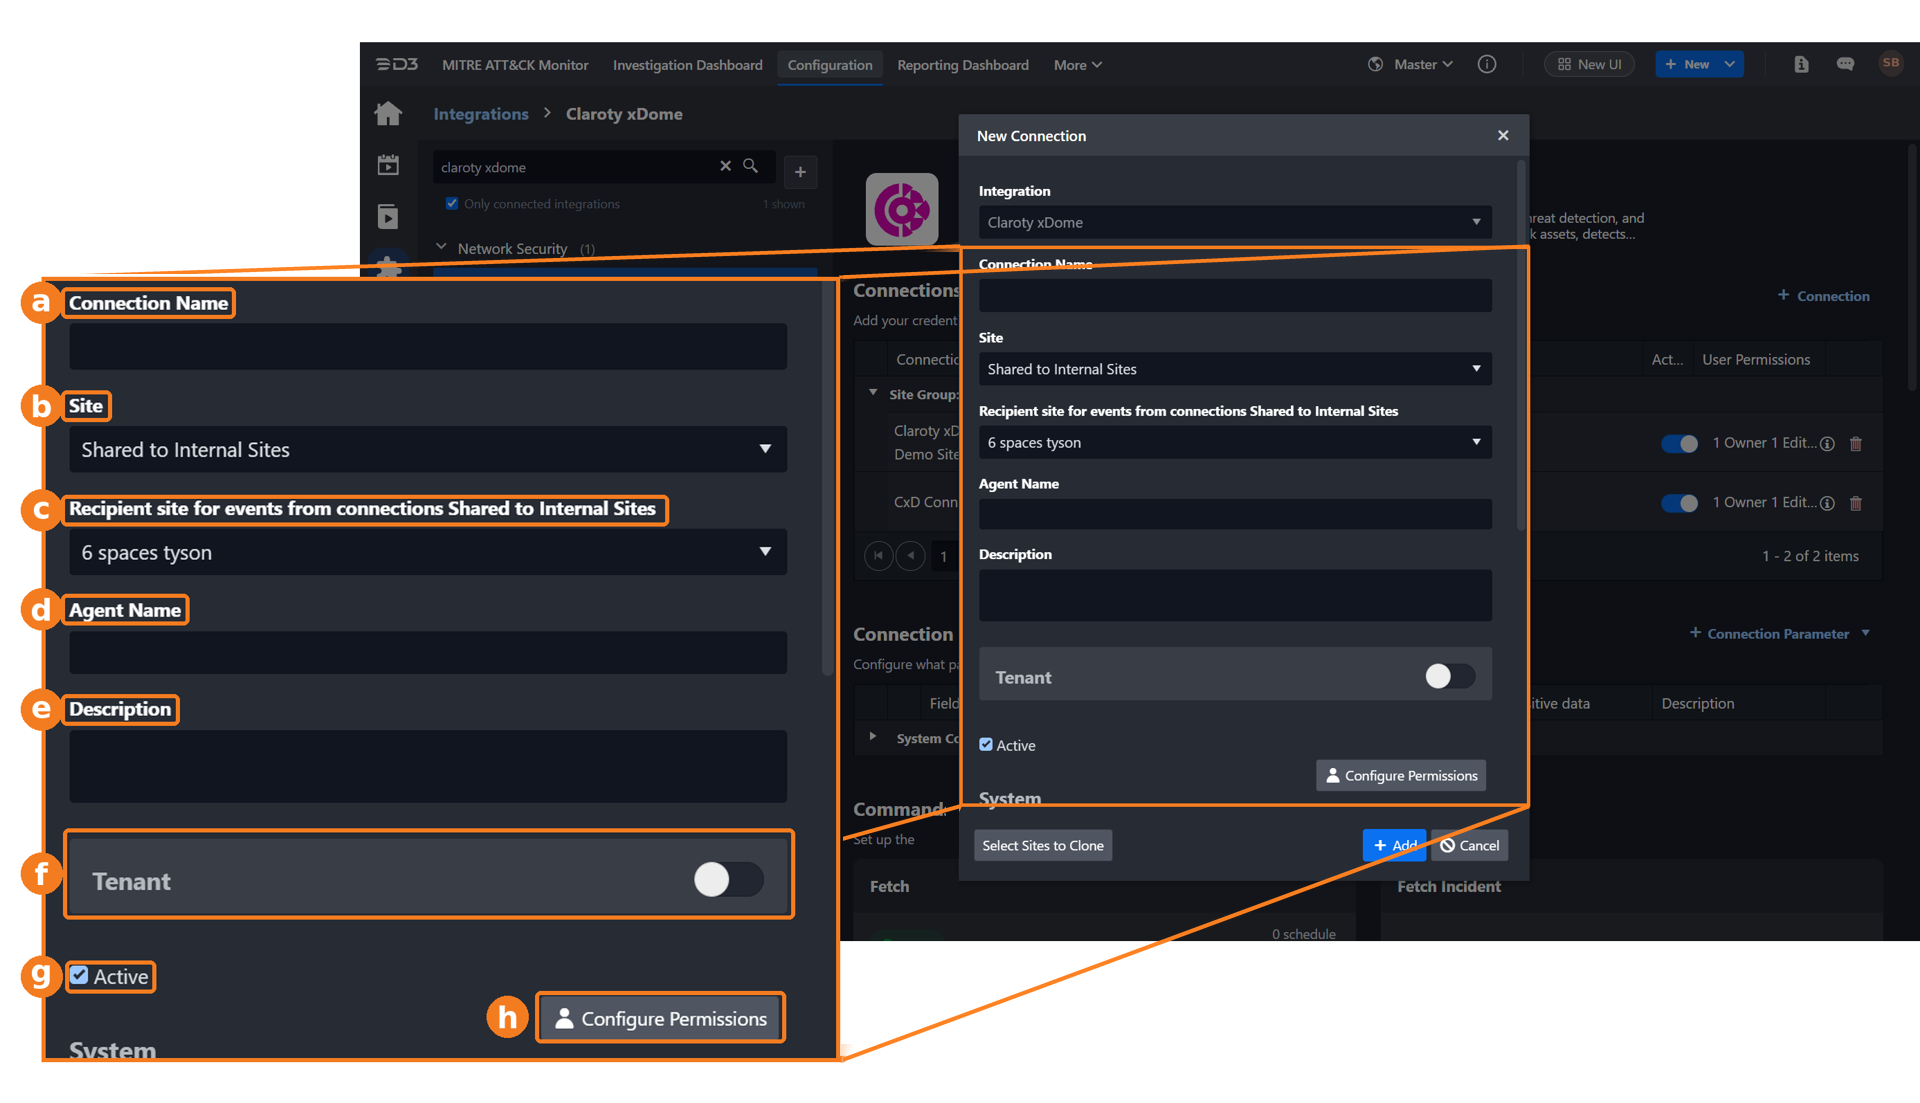Delete the Claroty xD Demo Site connection via trash icon

(1856, 444)
